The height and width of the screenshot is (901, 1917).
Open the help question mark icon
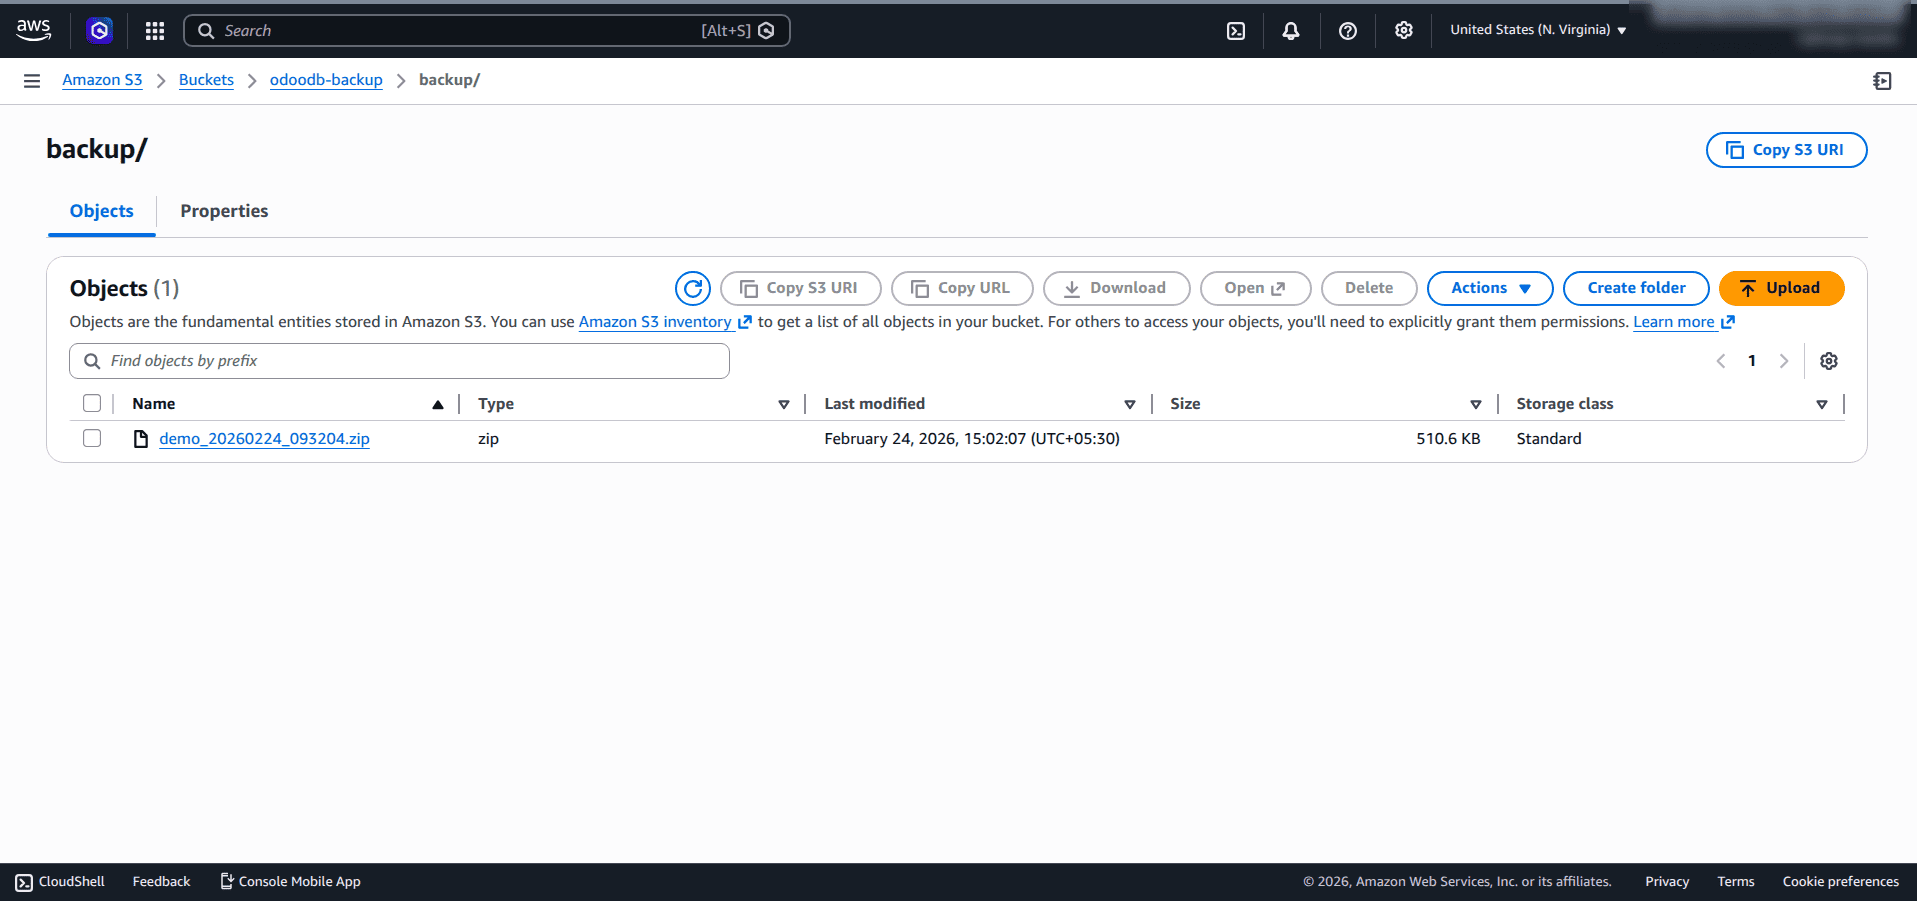pyautogui.click(x=1348, y=31)
